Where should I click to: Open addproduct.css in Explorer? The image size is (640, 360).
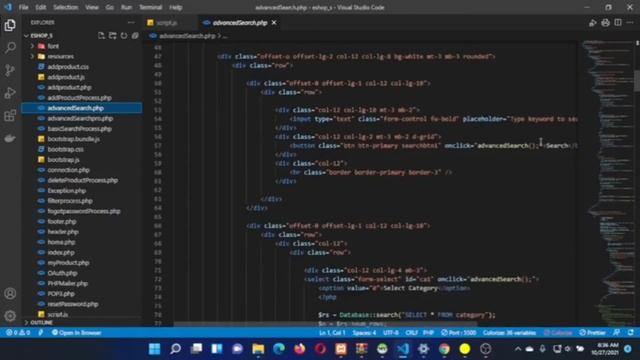(68, 67)
